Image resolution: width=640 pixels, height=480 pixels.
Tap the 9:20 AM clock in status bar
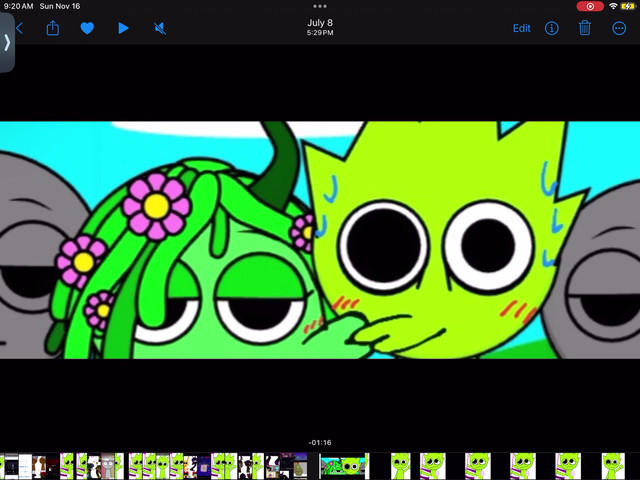pos(18,6)
